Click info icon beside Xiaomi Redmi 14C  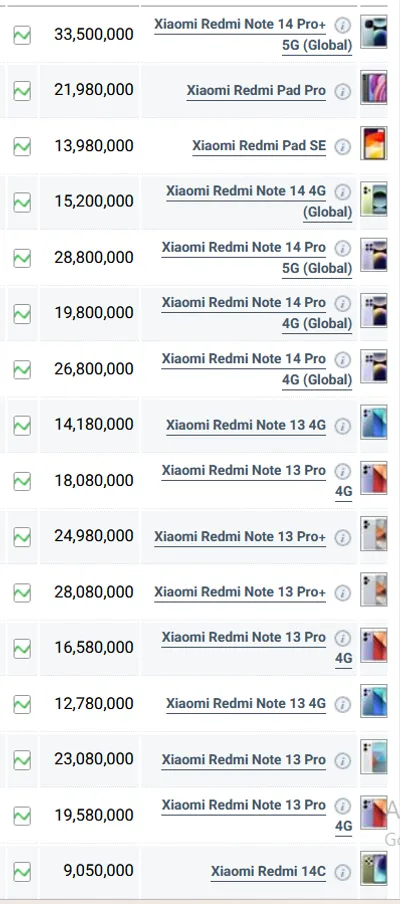[342, 872]
